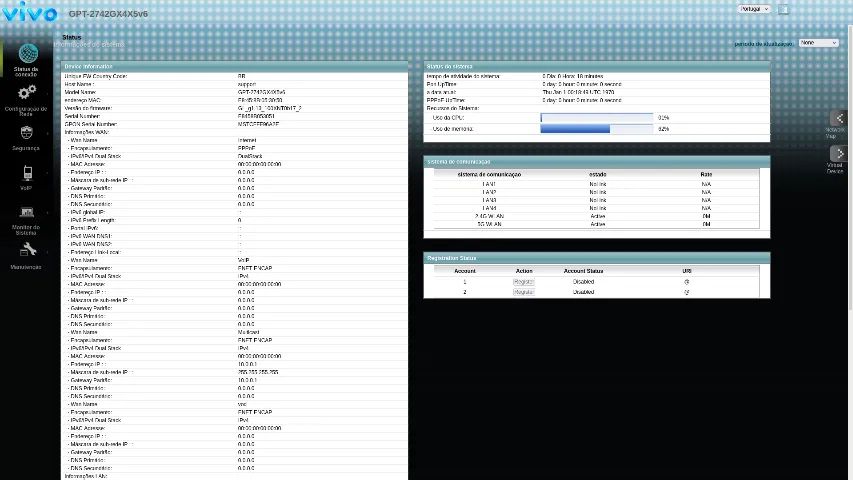Select the a data atual label
853x480 pixels.
coord(441,93)
